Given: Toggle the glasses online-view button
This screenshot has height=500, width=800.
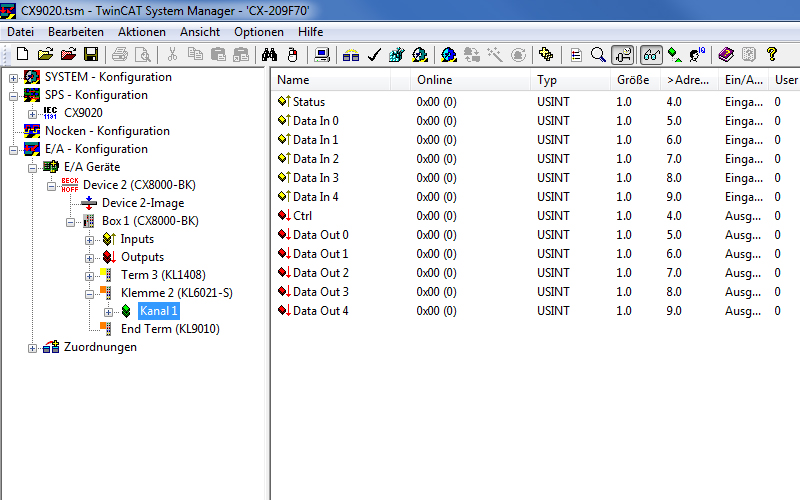Looking at the screenshot, I should click(x=652, y=55).
